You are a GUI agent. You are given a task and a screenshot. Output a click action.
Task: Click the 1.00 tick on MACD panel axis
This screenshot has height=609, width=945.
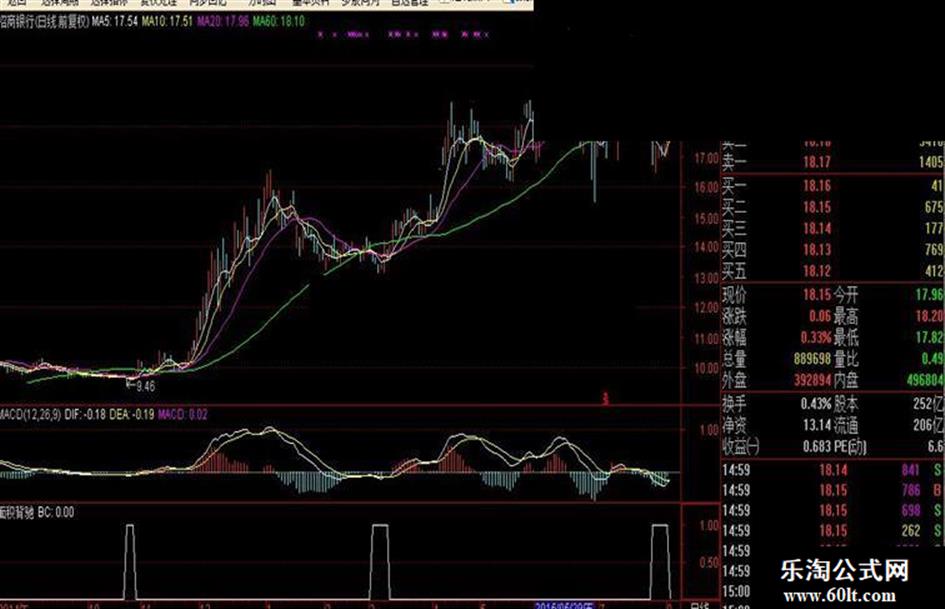(x=709, y=430)
